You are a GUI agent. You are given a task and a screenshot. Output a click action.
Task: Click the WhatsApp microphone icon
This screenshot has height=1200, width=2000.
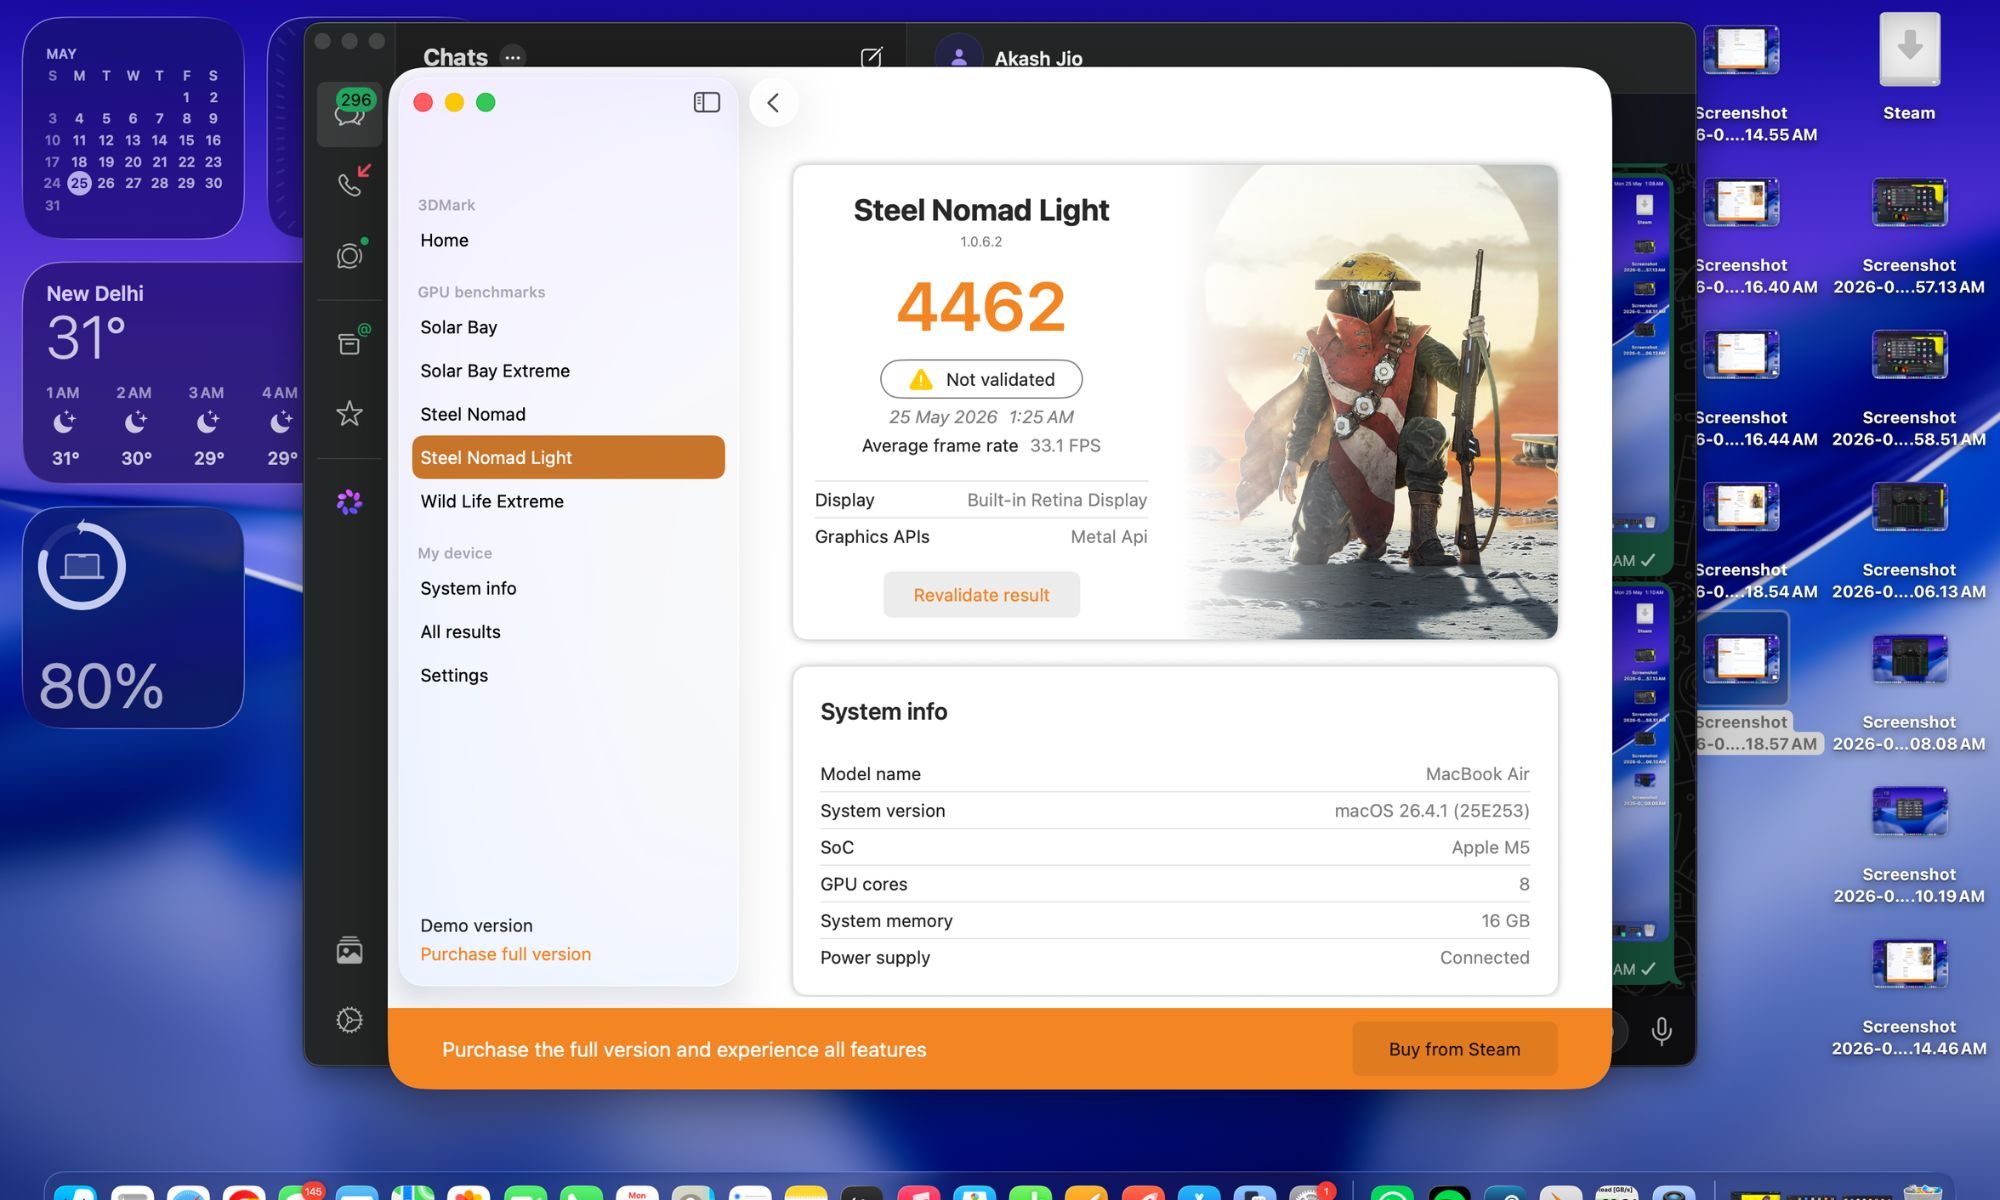(x=1661, y=1031)
